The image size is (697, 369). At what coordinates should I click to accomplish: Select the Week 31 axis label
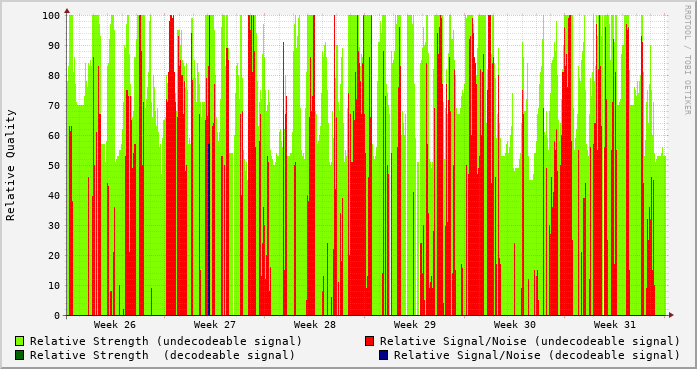[x=615, y=325]
